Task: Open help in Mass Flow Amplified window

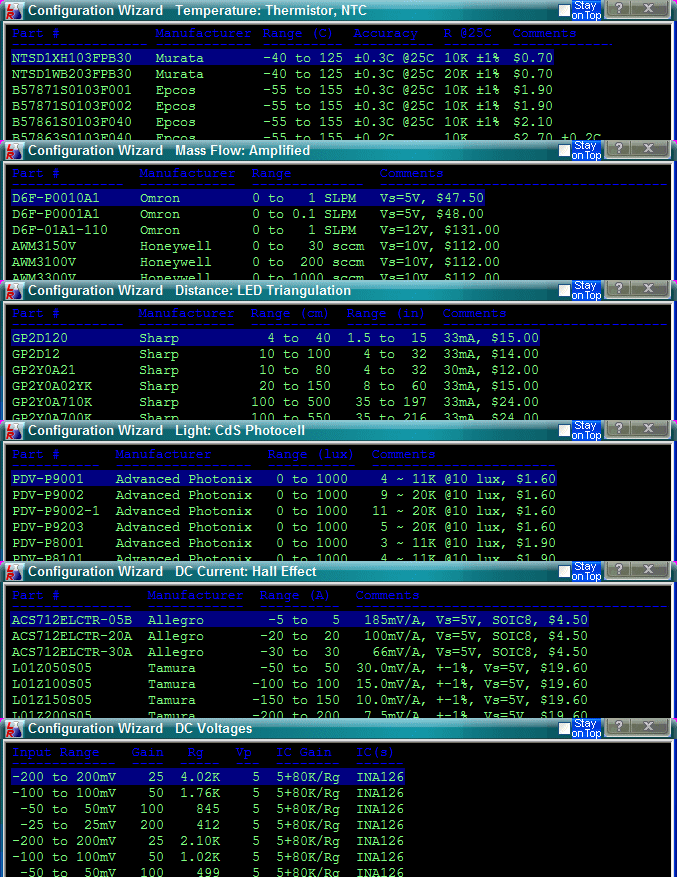Action: 619,148
